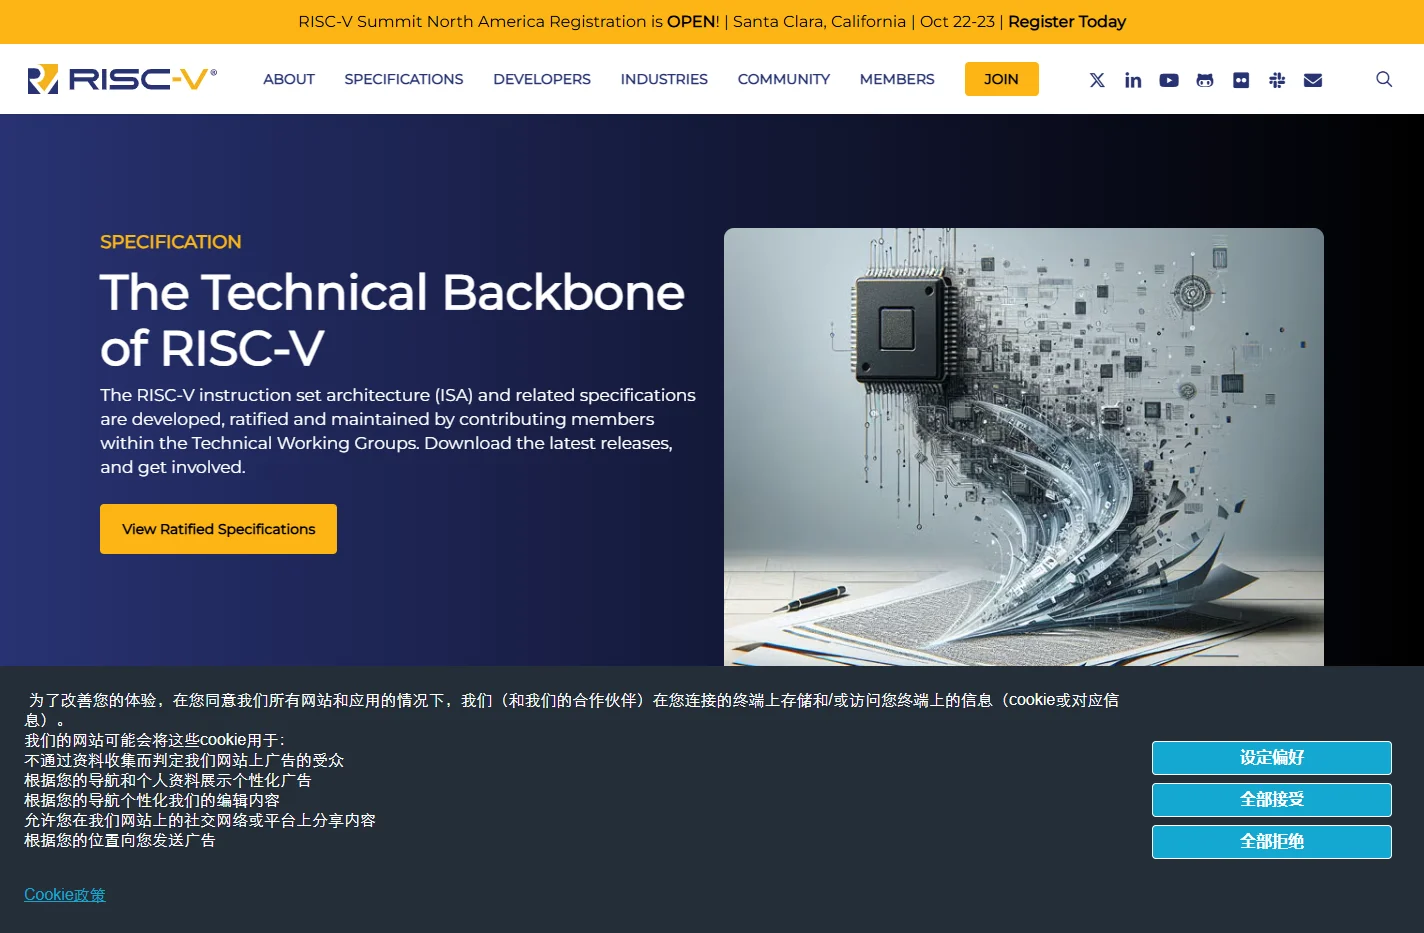Viewport: 1424px width, 933px height.
Task: Reject all cookies with 全部拒绝
Action: pyautogui.click(x=1271, y=842)
